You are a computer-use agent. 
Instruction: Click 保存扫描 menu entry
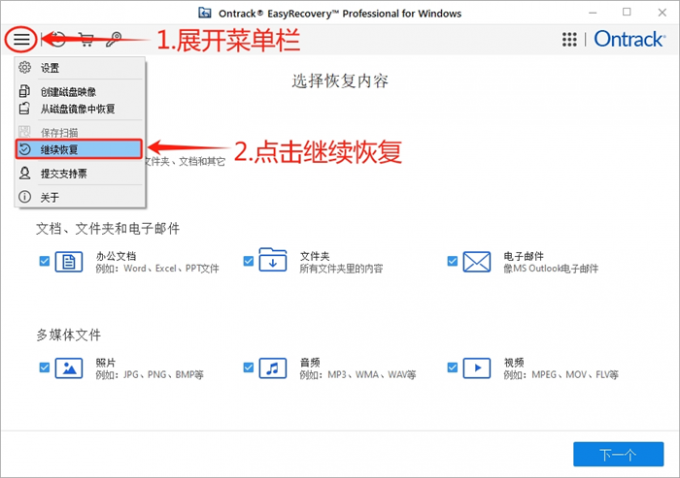tap(80, 132)
